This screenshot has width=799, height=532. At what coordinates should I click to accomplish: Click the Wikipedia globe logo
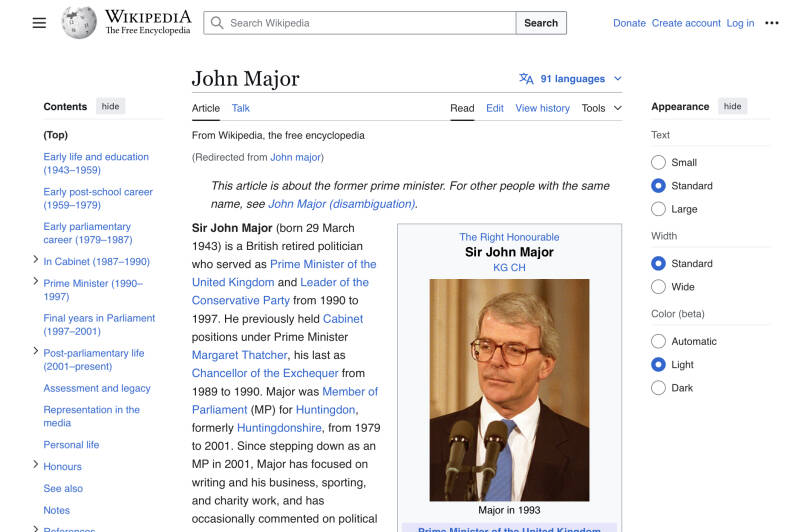click(x=79, y=23)
